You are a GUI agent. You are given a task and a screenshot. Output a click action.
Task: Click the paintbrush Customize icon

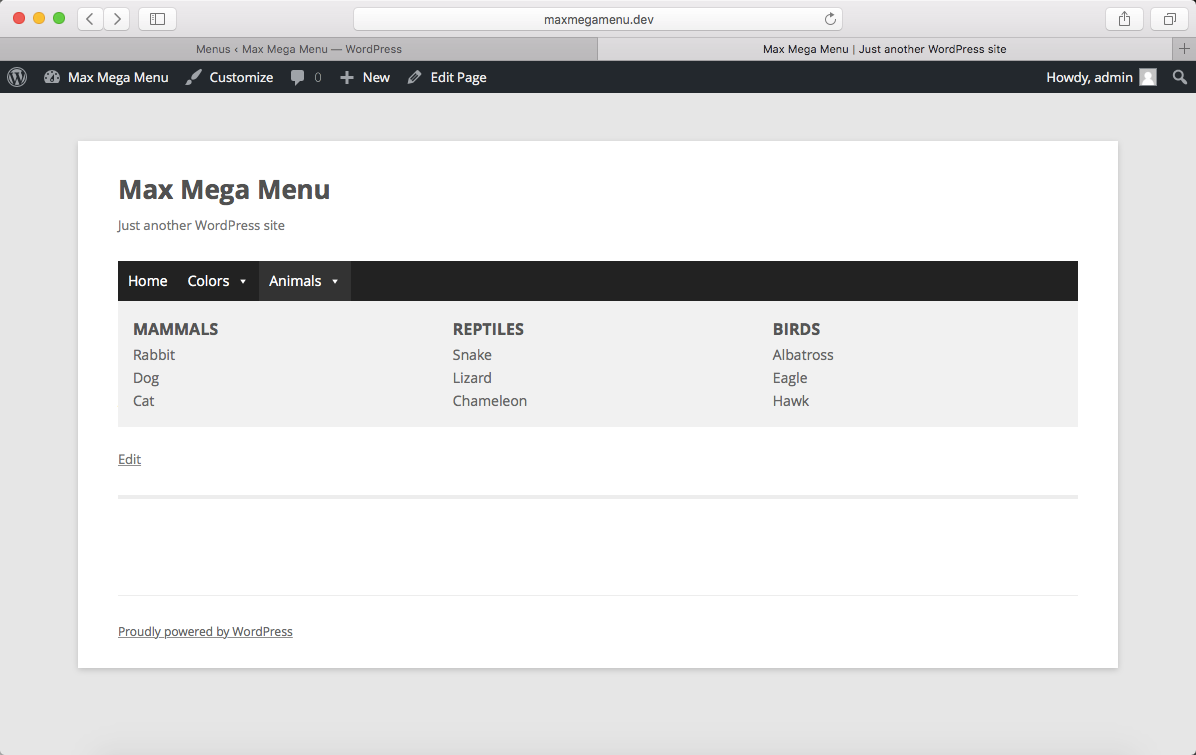coord(194,77)
